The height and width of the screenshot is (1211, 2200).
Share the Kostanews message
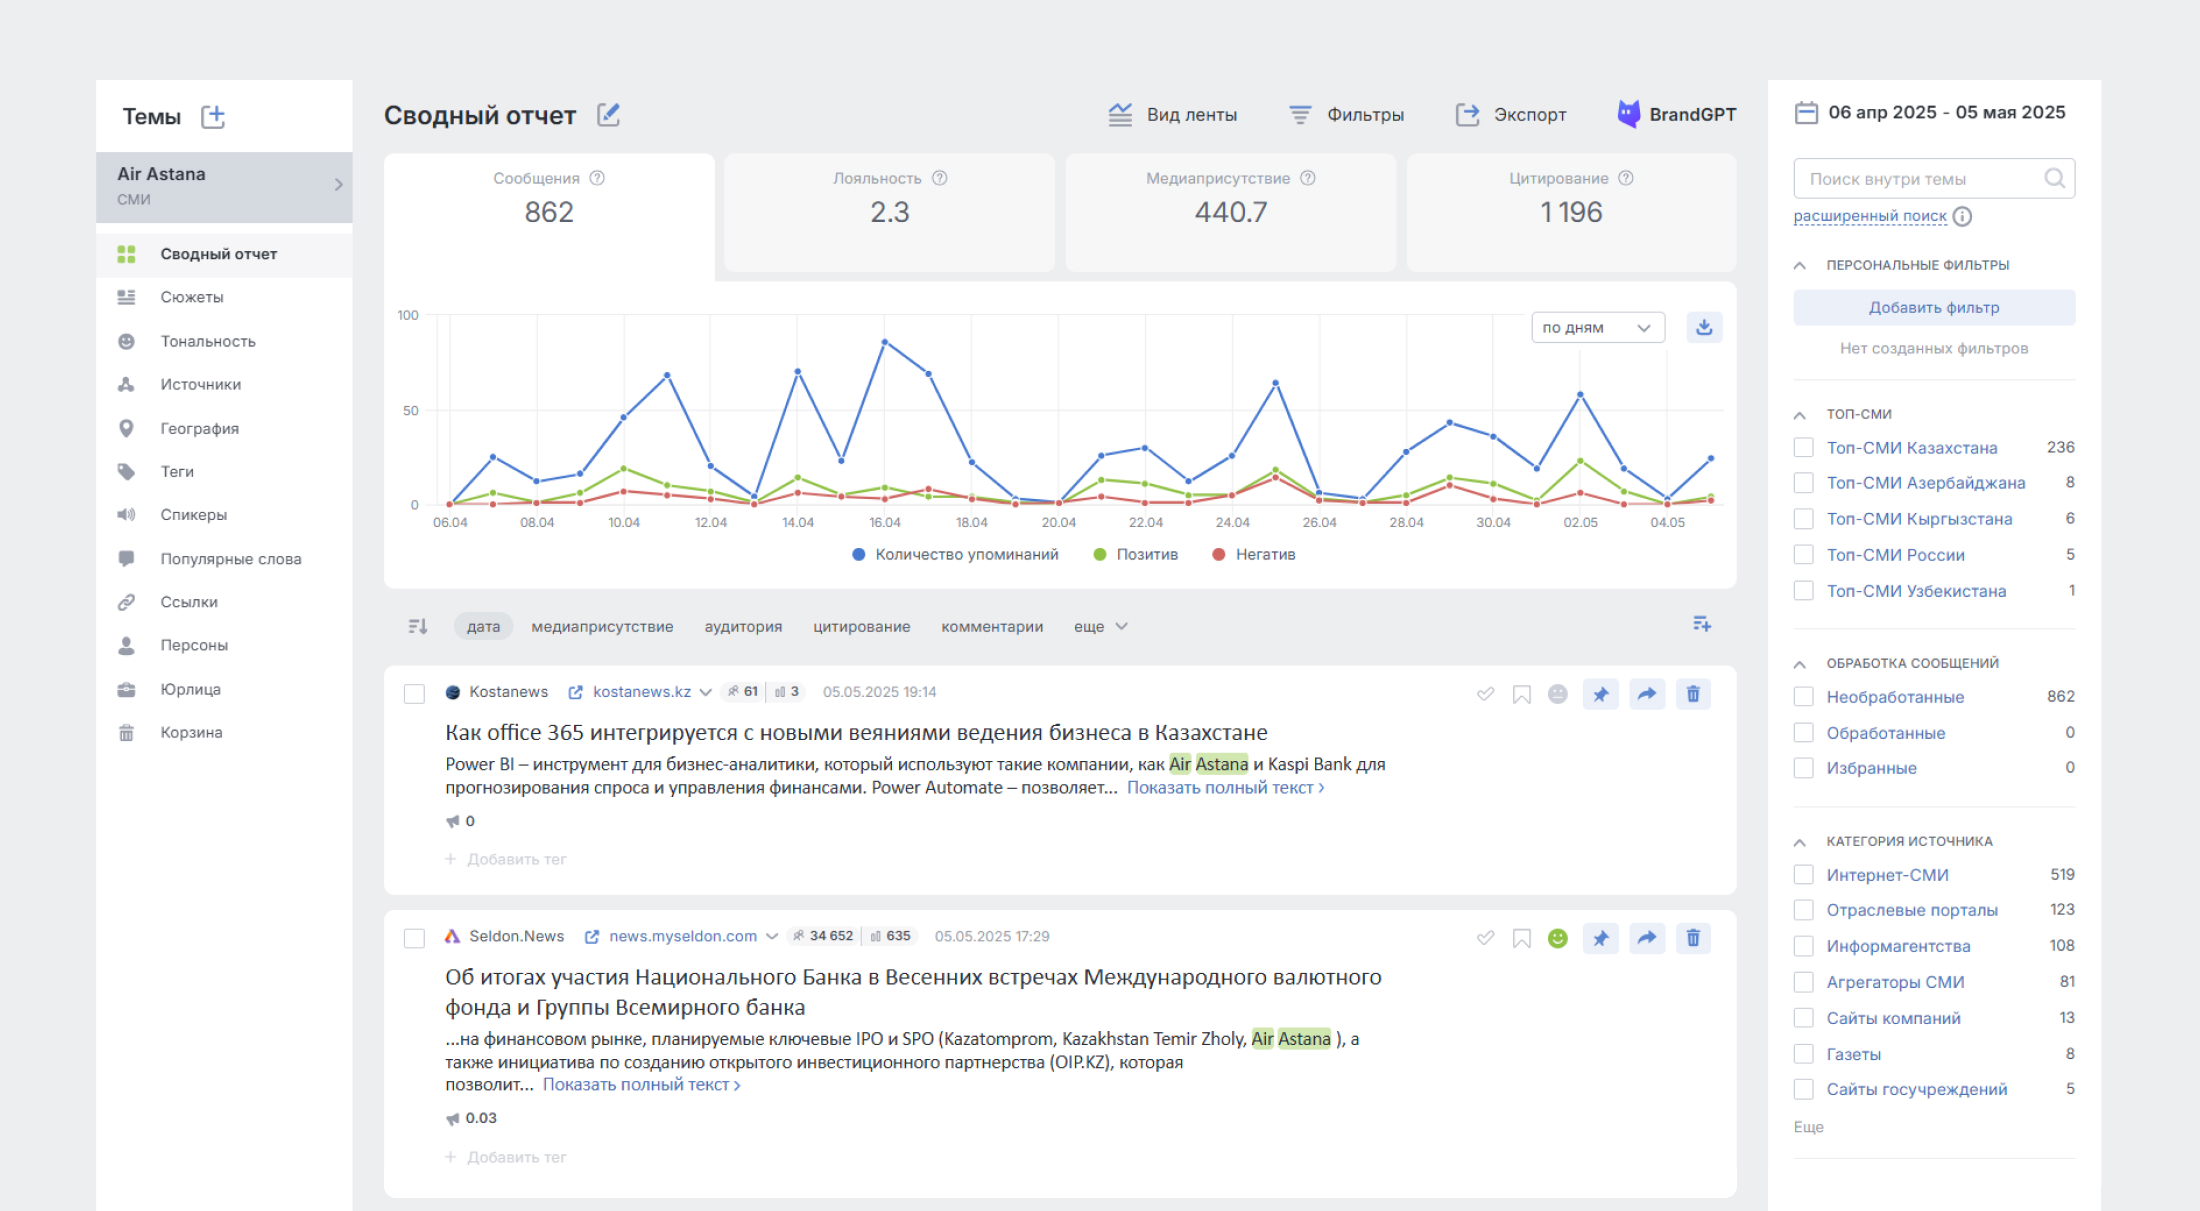tap(1646, 693)
